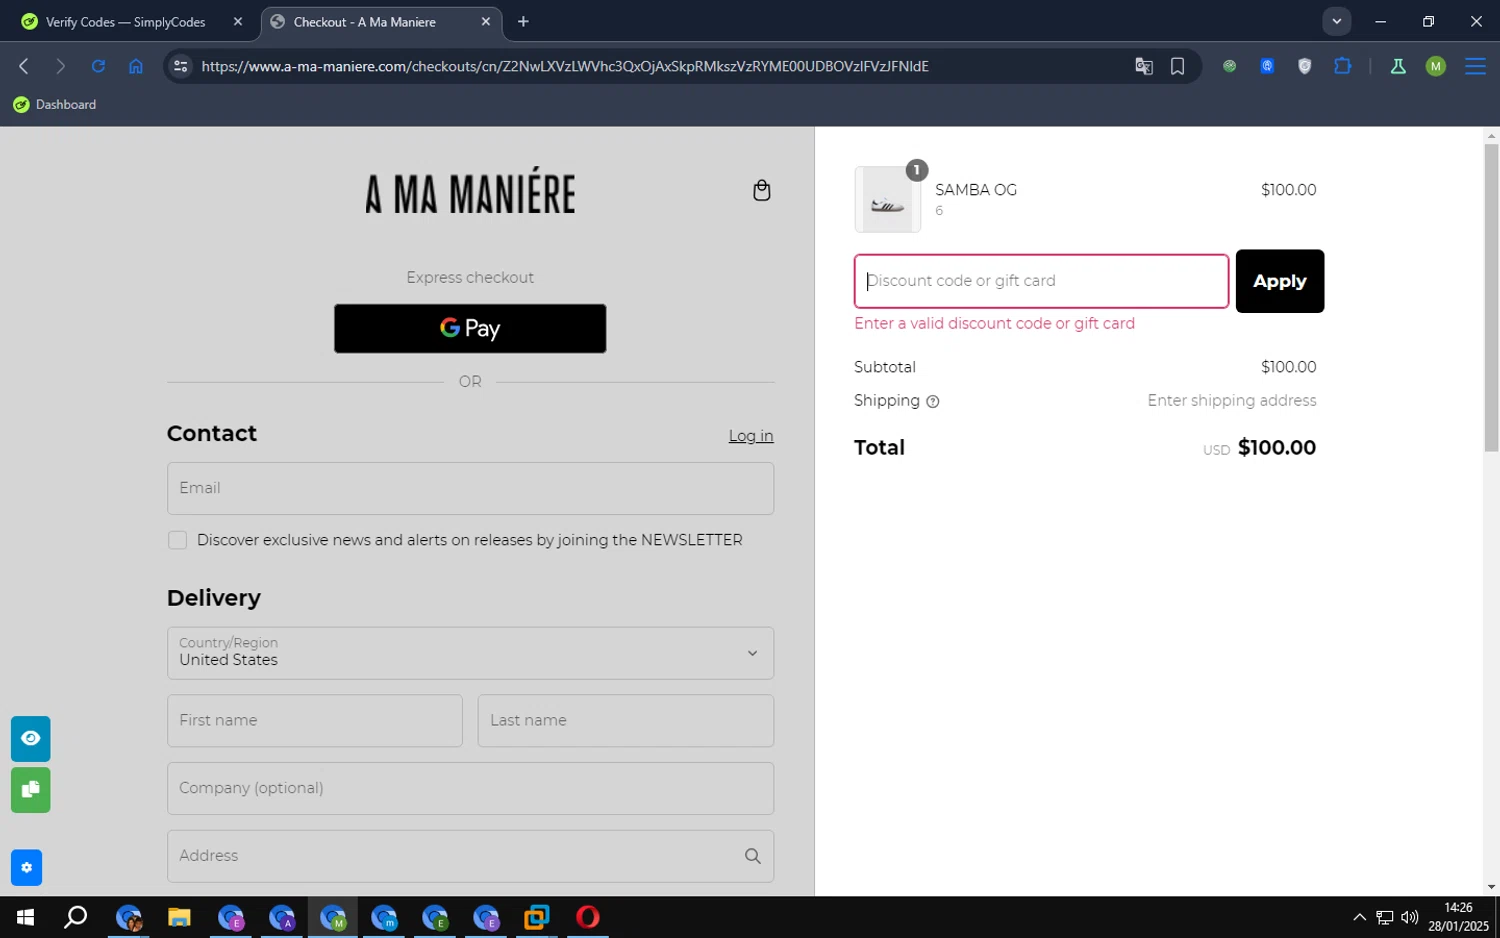Click the address bar URL
The image size is (1500, 938).
(x=565, y=66)
